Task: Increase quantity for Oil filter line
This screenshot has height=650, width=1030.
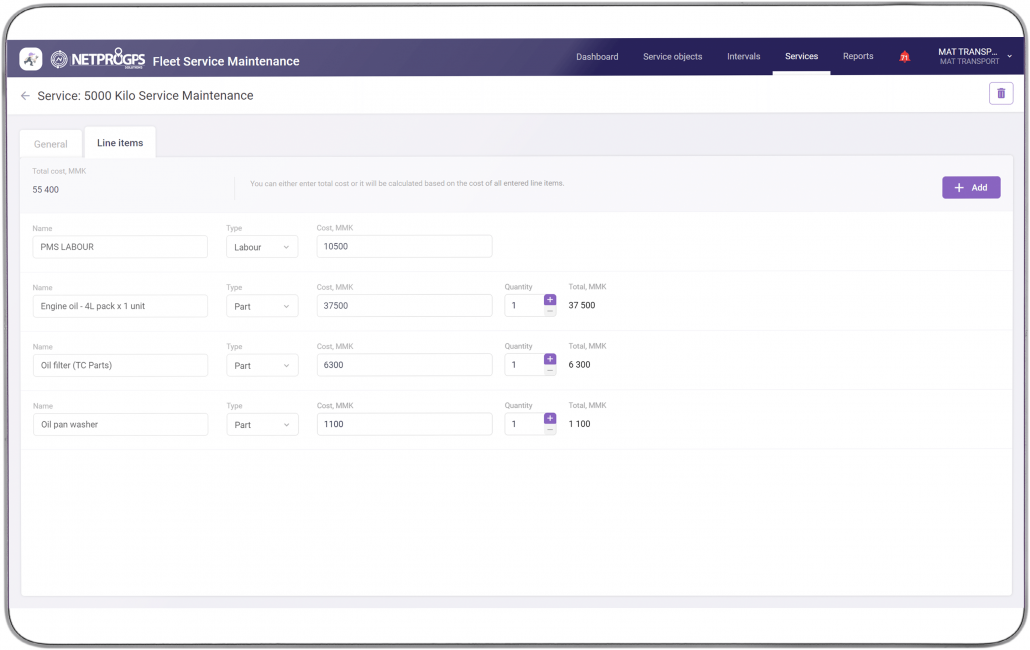Action: click(x=550, y=359)
